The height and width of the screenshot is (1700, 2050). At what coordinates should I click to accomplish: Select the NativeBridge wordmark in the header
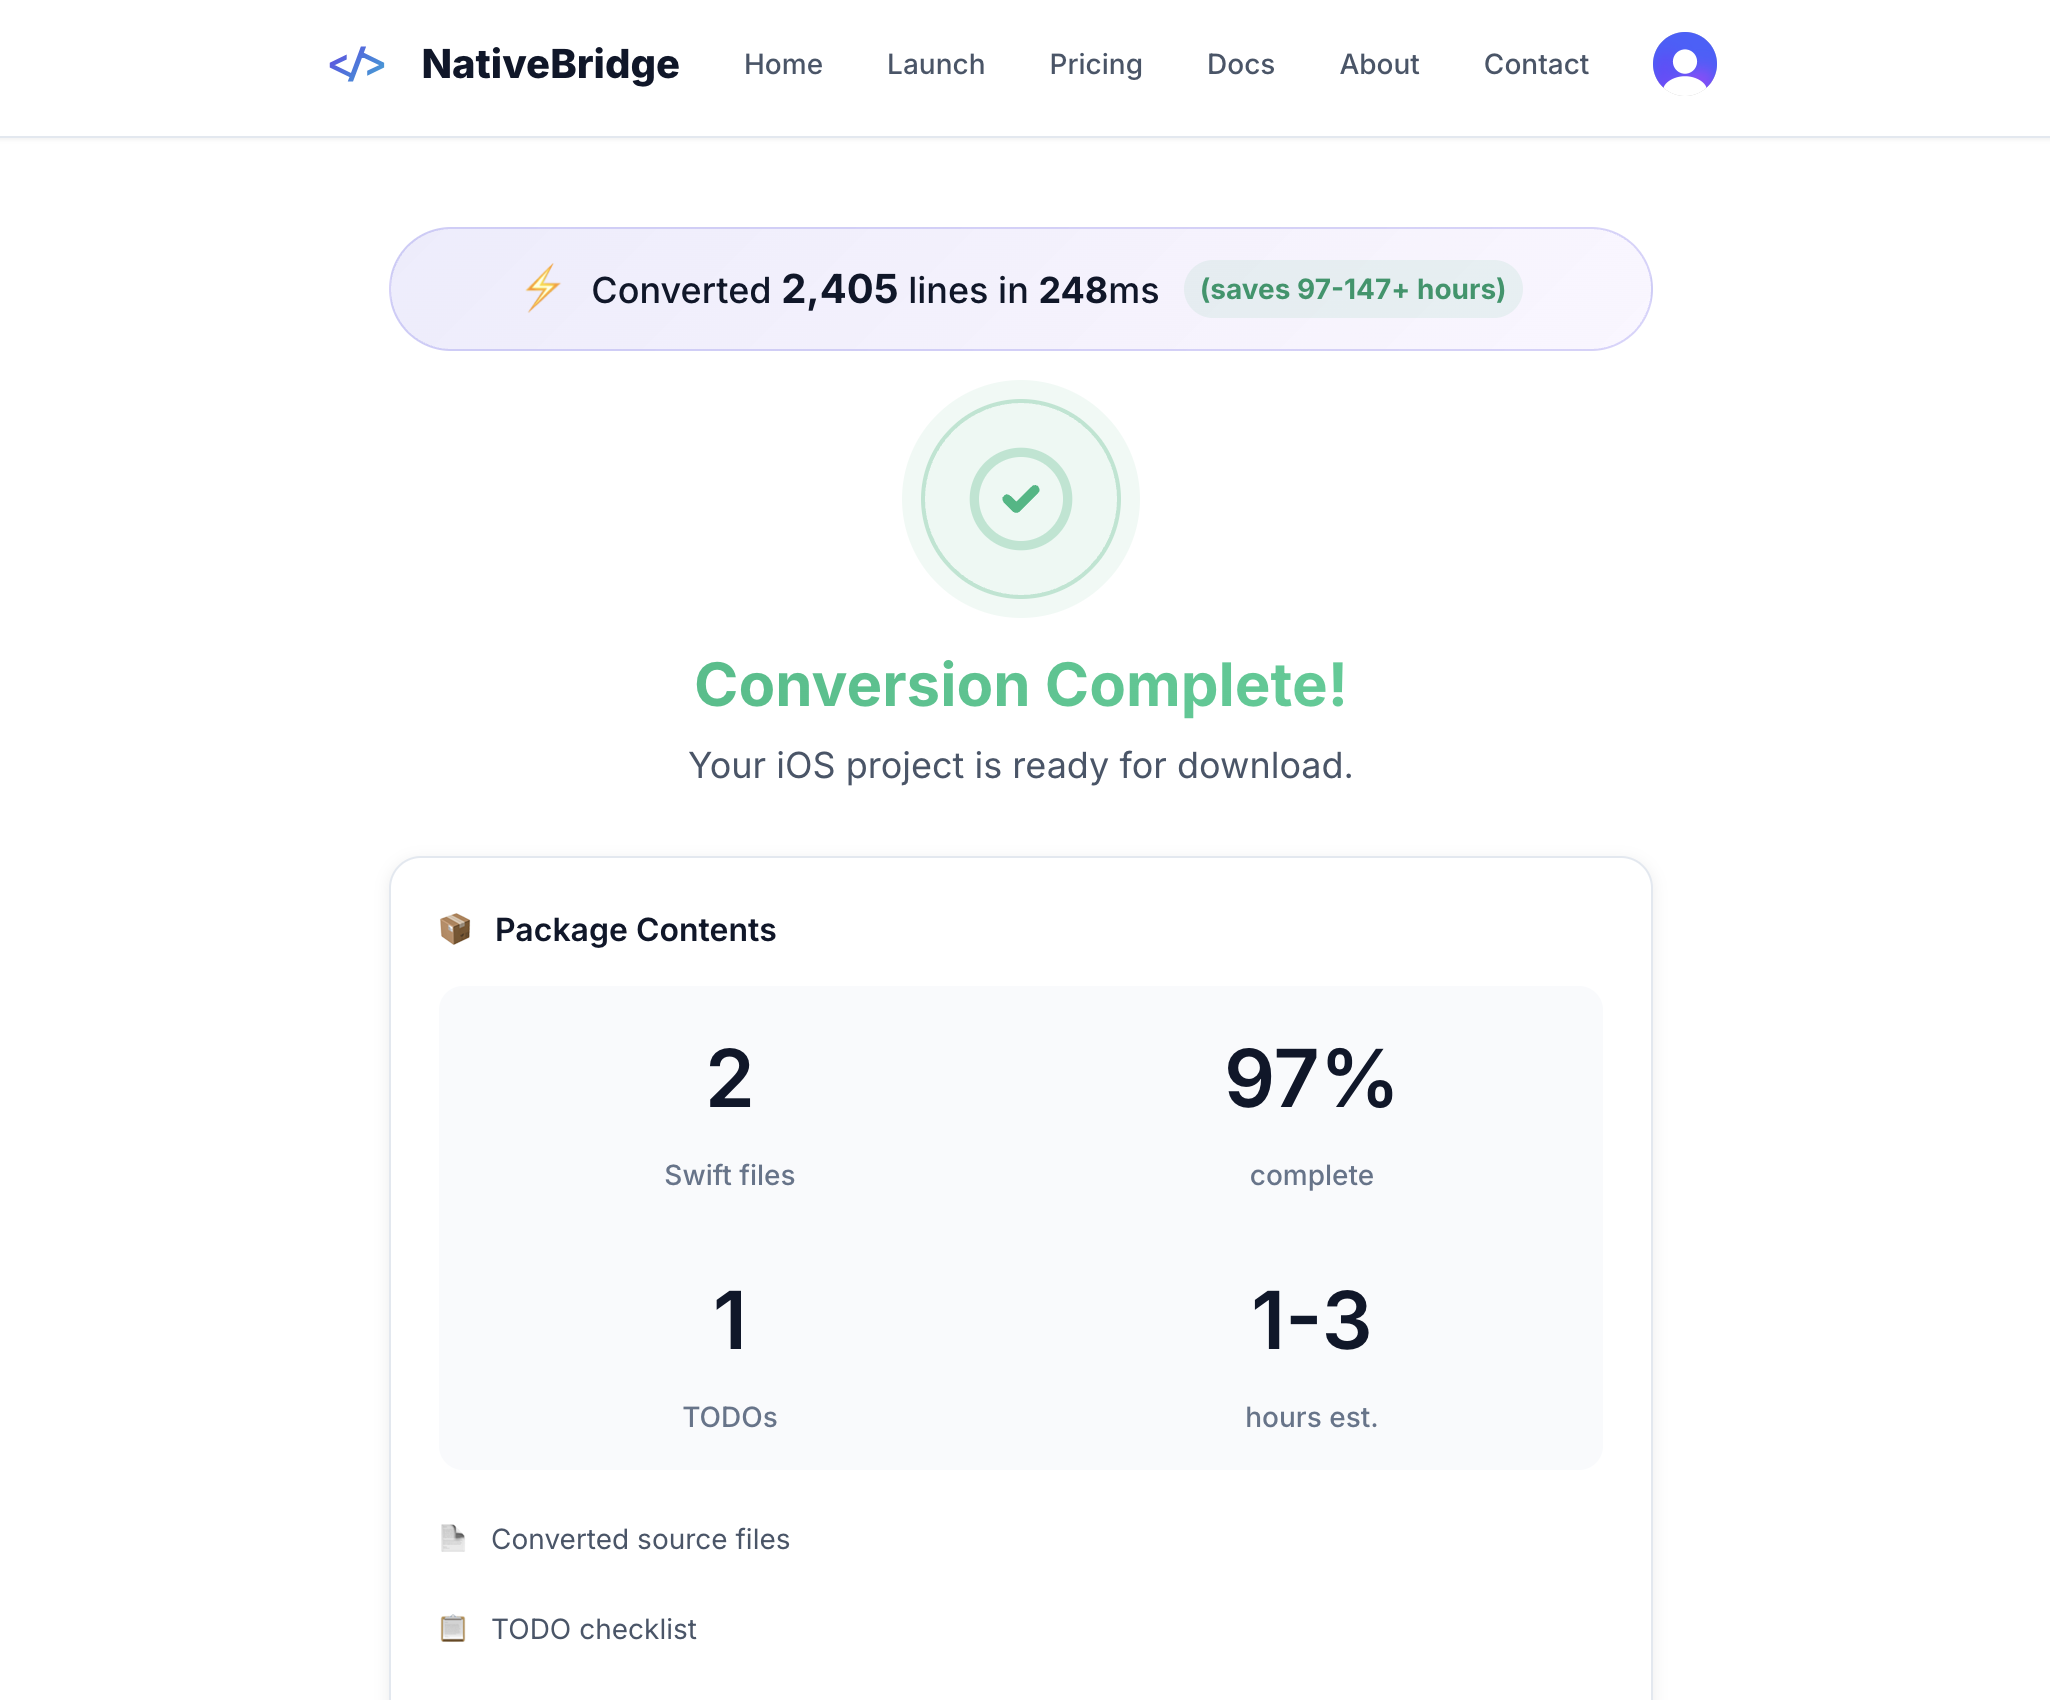[550, 64]
